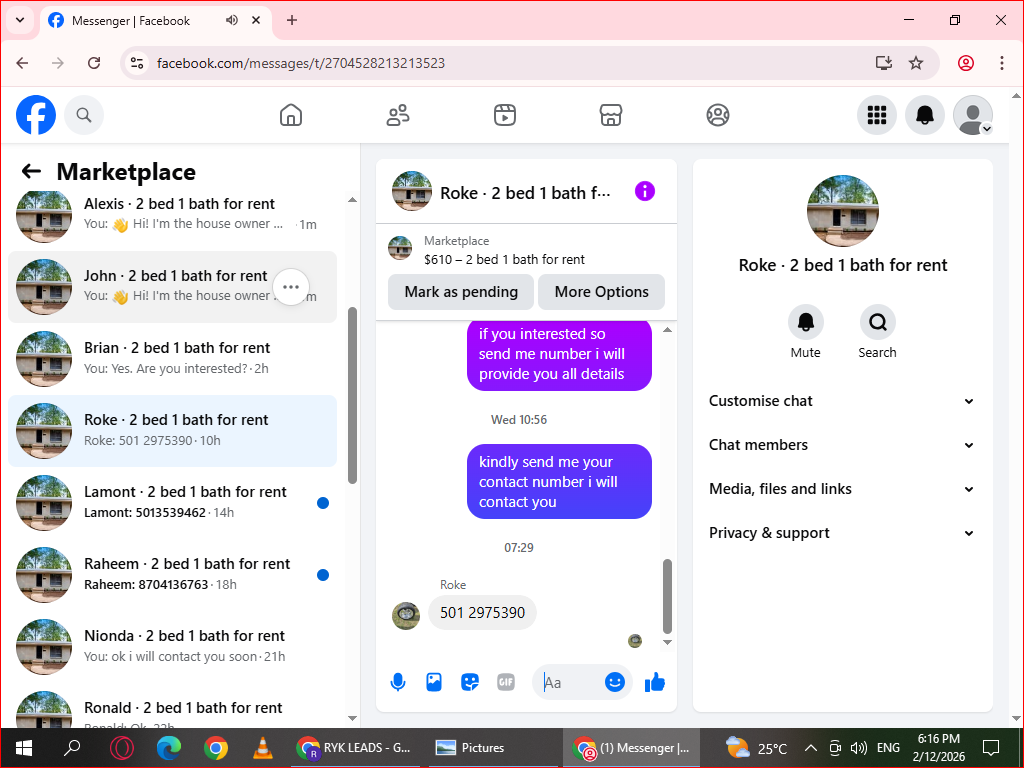Click message thread scrollbar thumb
The width and height of the screenshot is (1024, 768).
(667, 596)
